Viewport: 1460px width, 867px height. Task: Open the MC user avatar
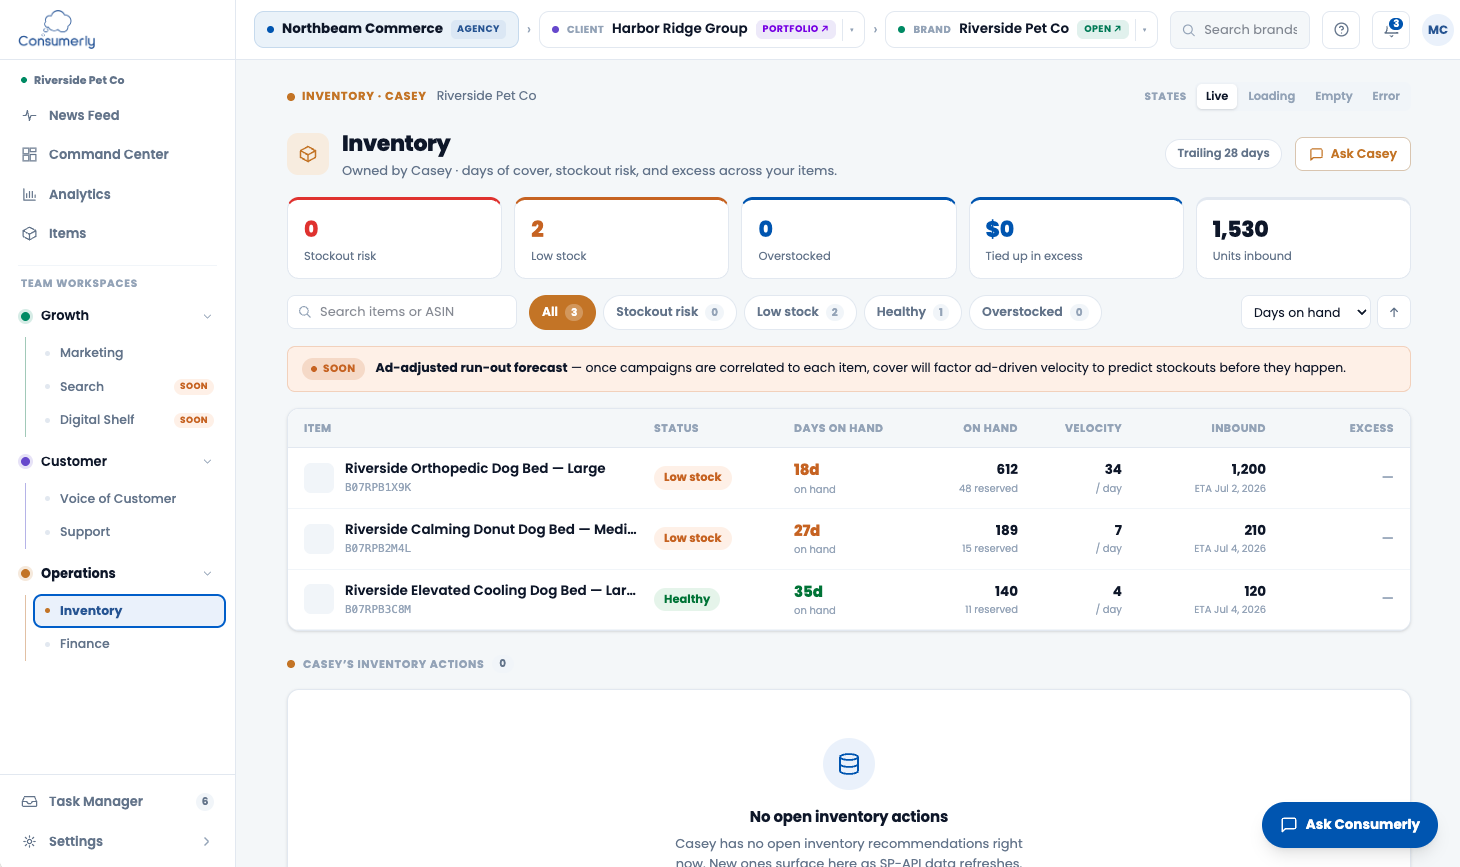pyautogui.click(x=1438, y=30)
